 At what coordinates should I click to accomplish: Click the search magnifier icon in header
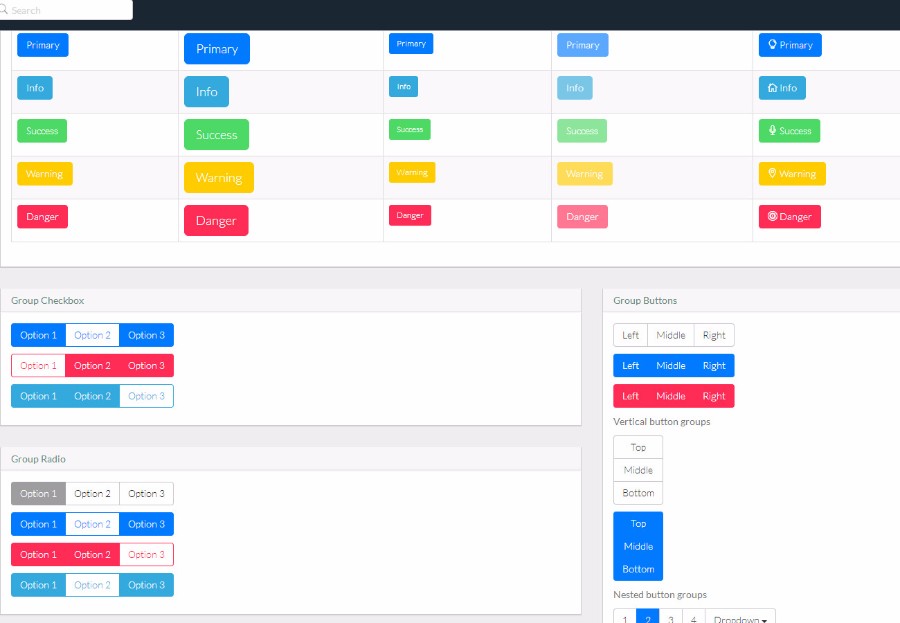[3, 10]
